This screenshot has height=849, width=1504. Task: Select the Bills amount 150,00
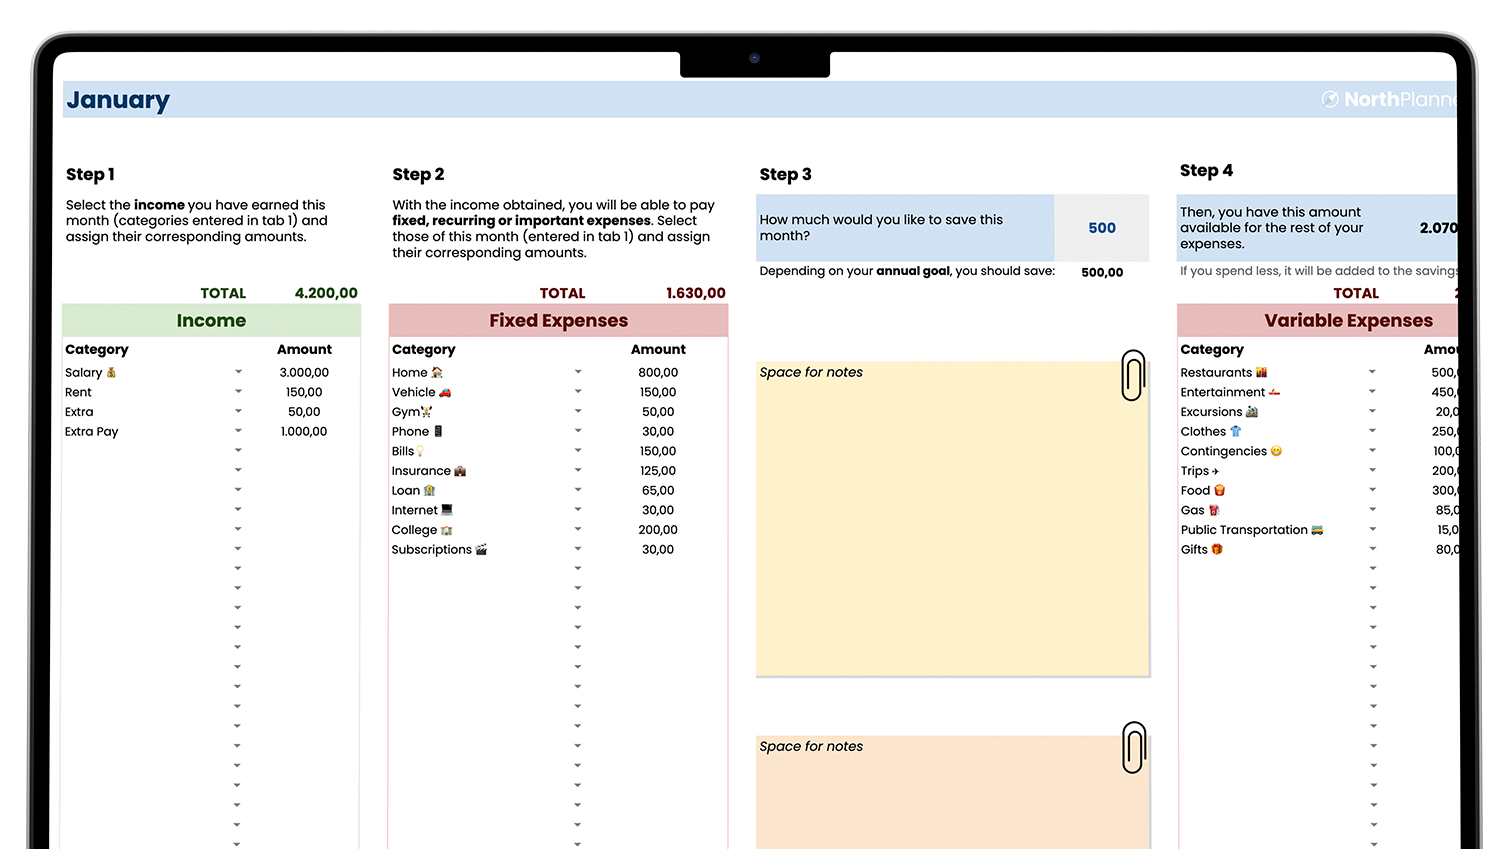pos(658,451)
